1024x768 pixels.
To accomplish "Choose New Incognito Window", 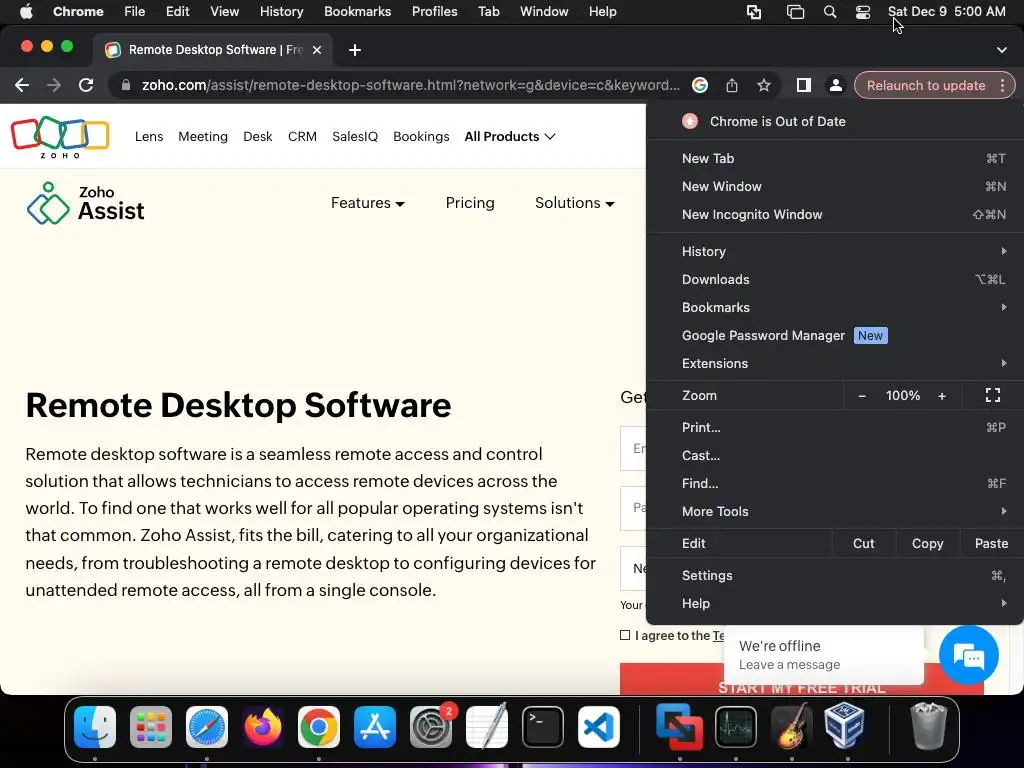I will click(835, 215).
